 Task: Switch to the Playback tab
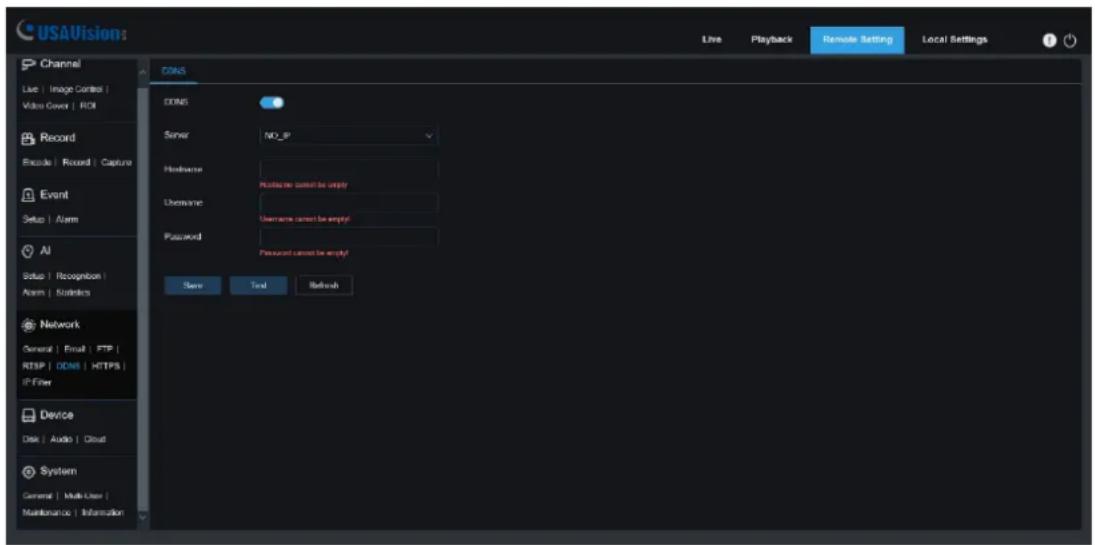[x=771, y=40]
